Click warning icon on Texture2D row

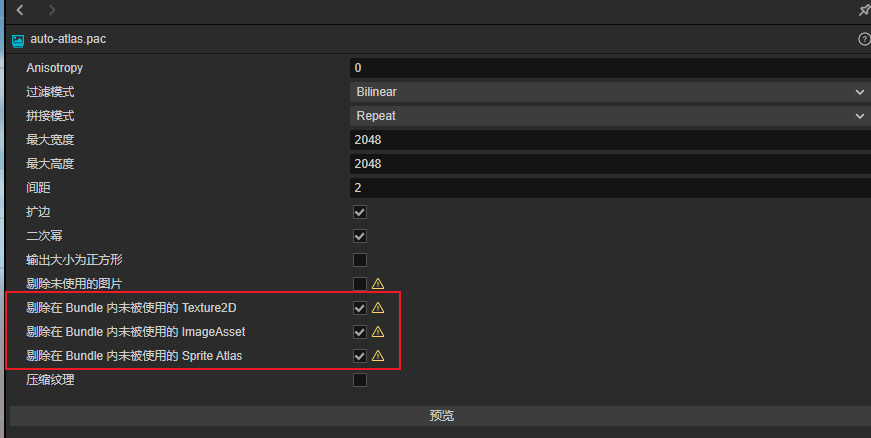378,308
